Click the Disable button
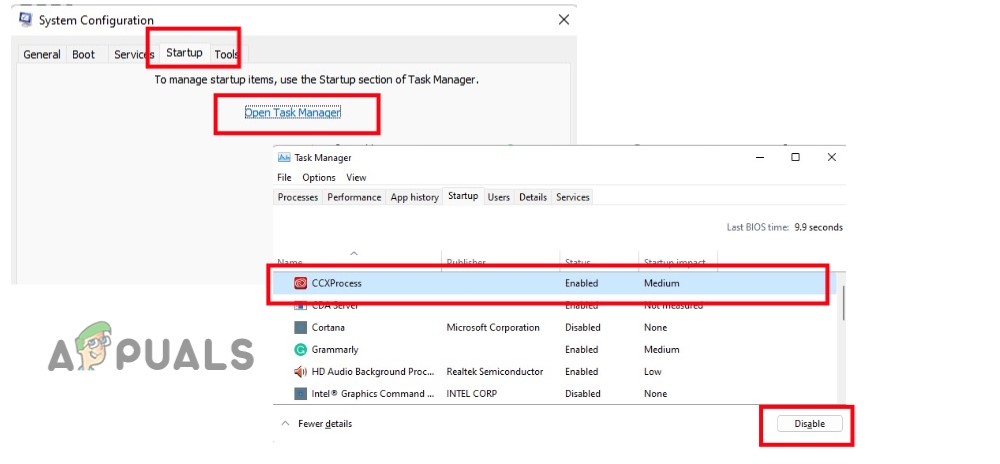 [x=810, y=424]
